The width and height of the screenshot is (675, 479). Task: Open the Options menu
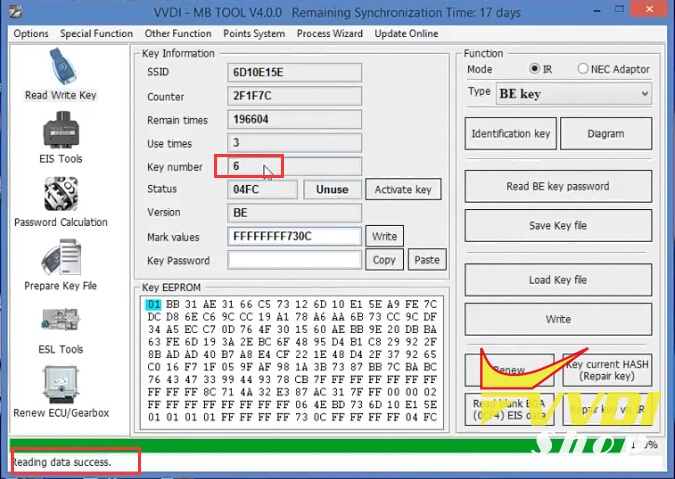pos(31,34)
